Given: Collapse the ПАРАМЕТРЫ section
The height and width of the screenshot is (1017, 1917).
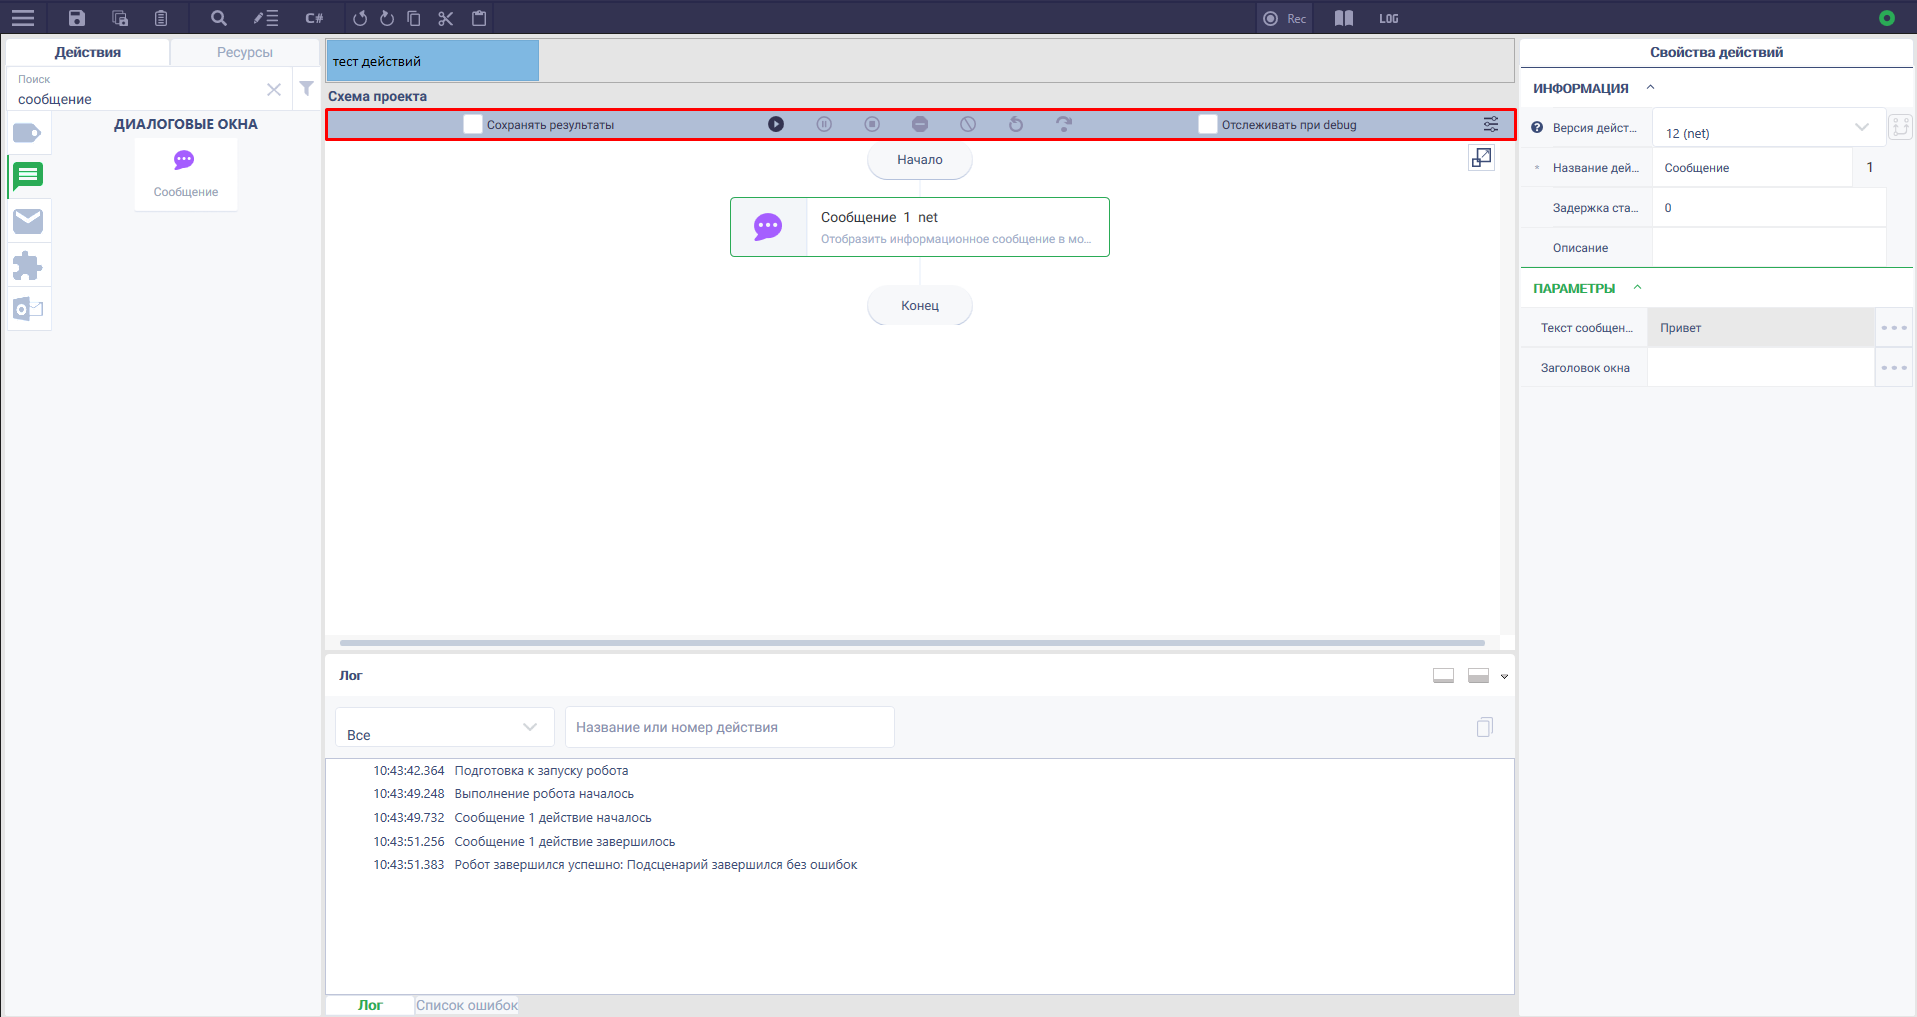Looking at the screenshot, I should point(1638,288).
